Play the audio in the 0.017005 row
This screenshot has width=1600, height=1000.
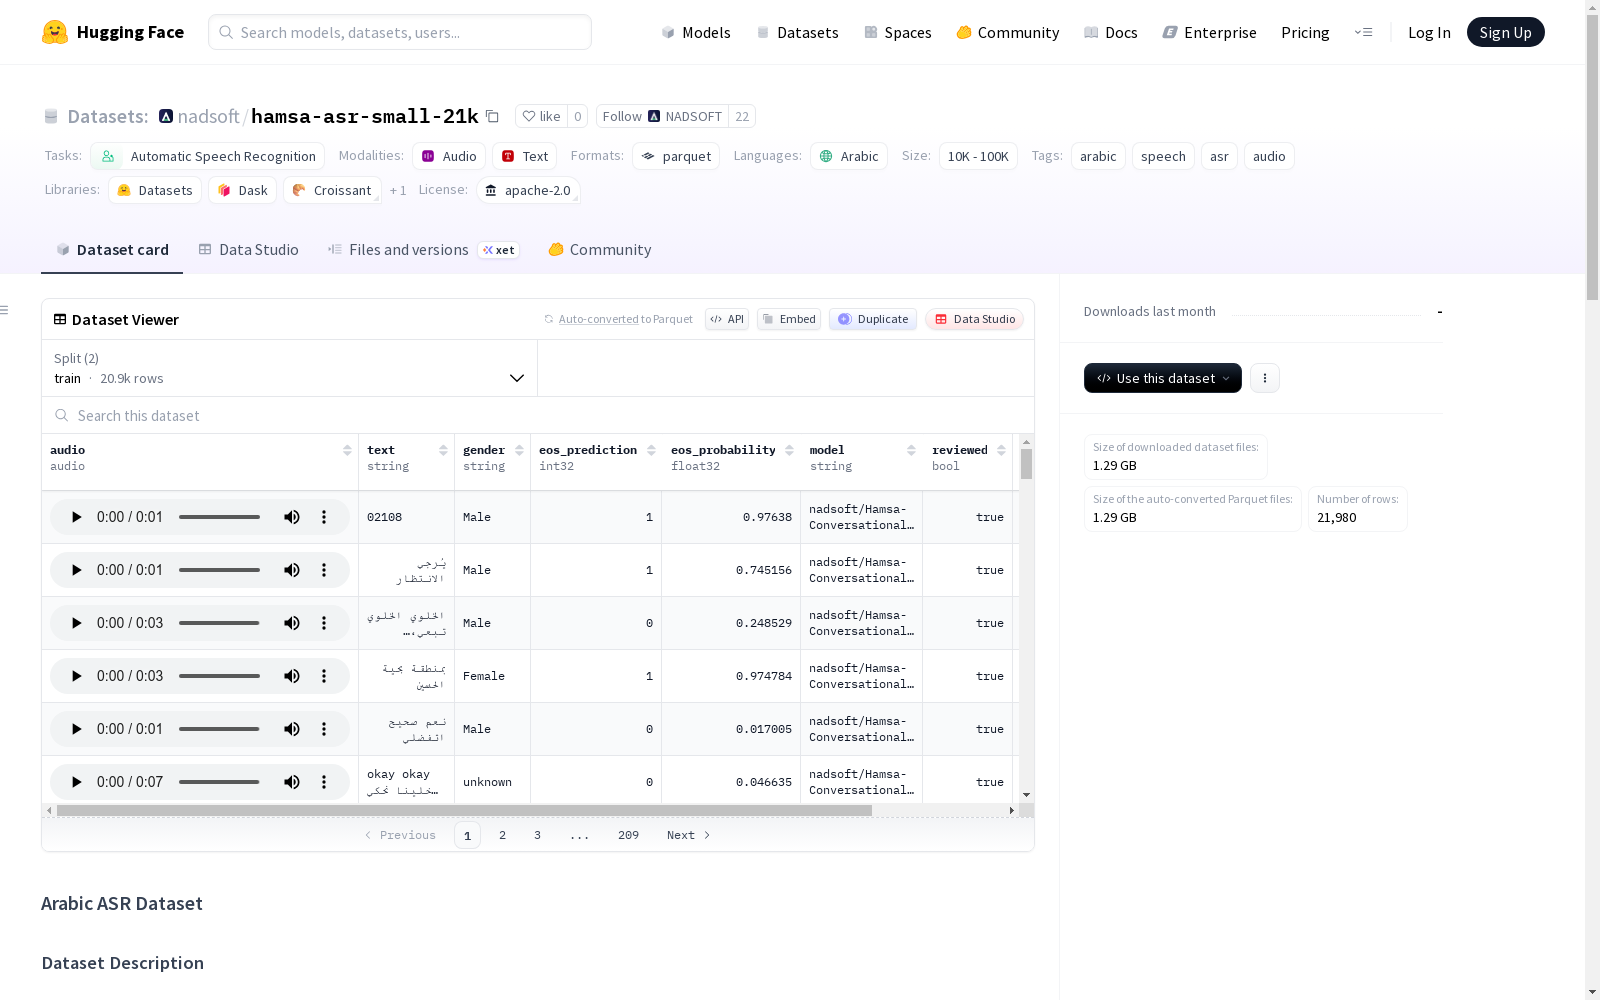coord(76,729)
